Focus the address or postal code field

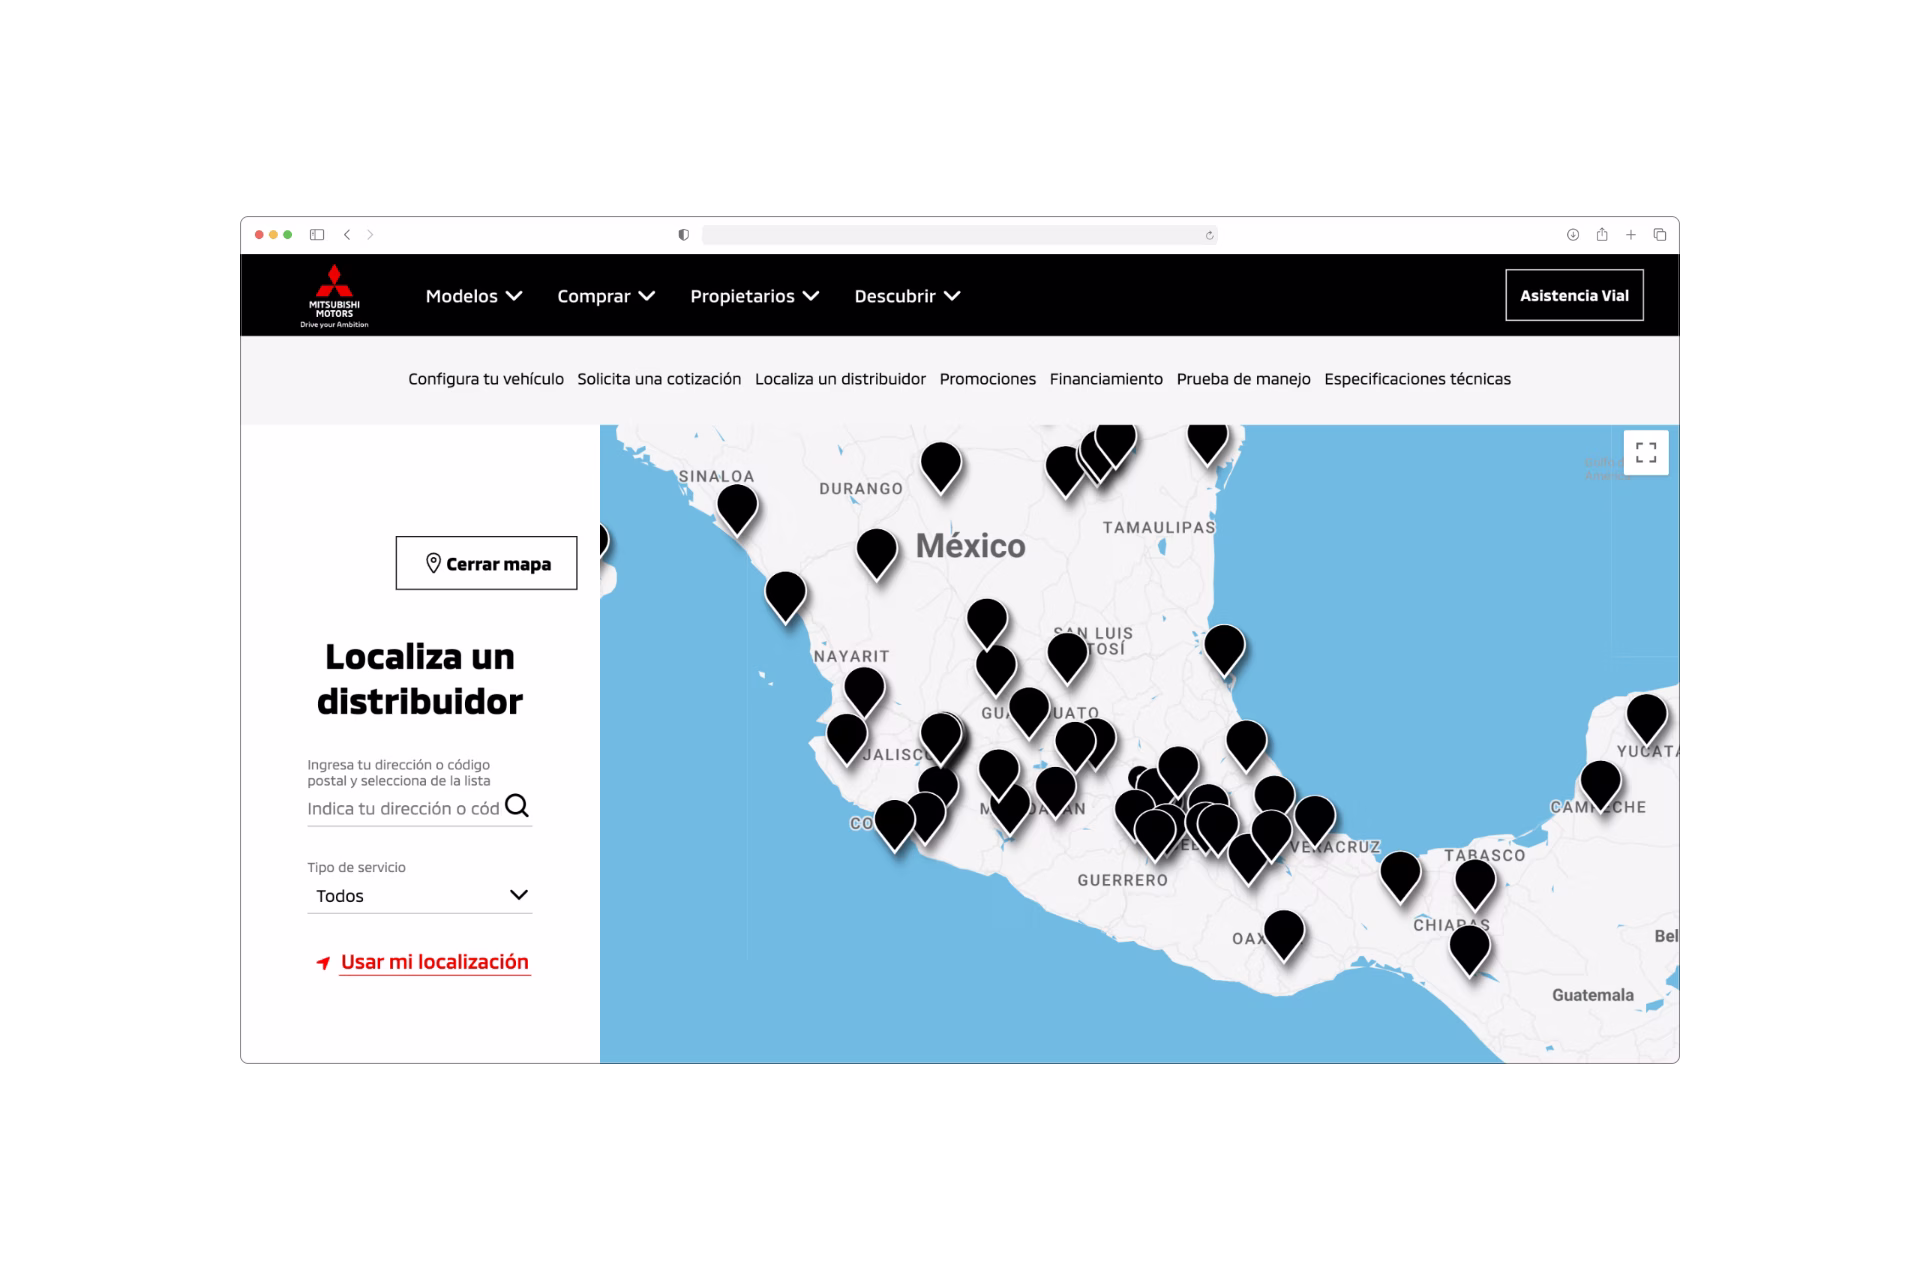click(403, 808)
